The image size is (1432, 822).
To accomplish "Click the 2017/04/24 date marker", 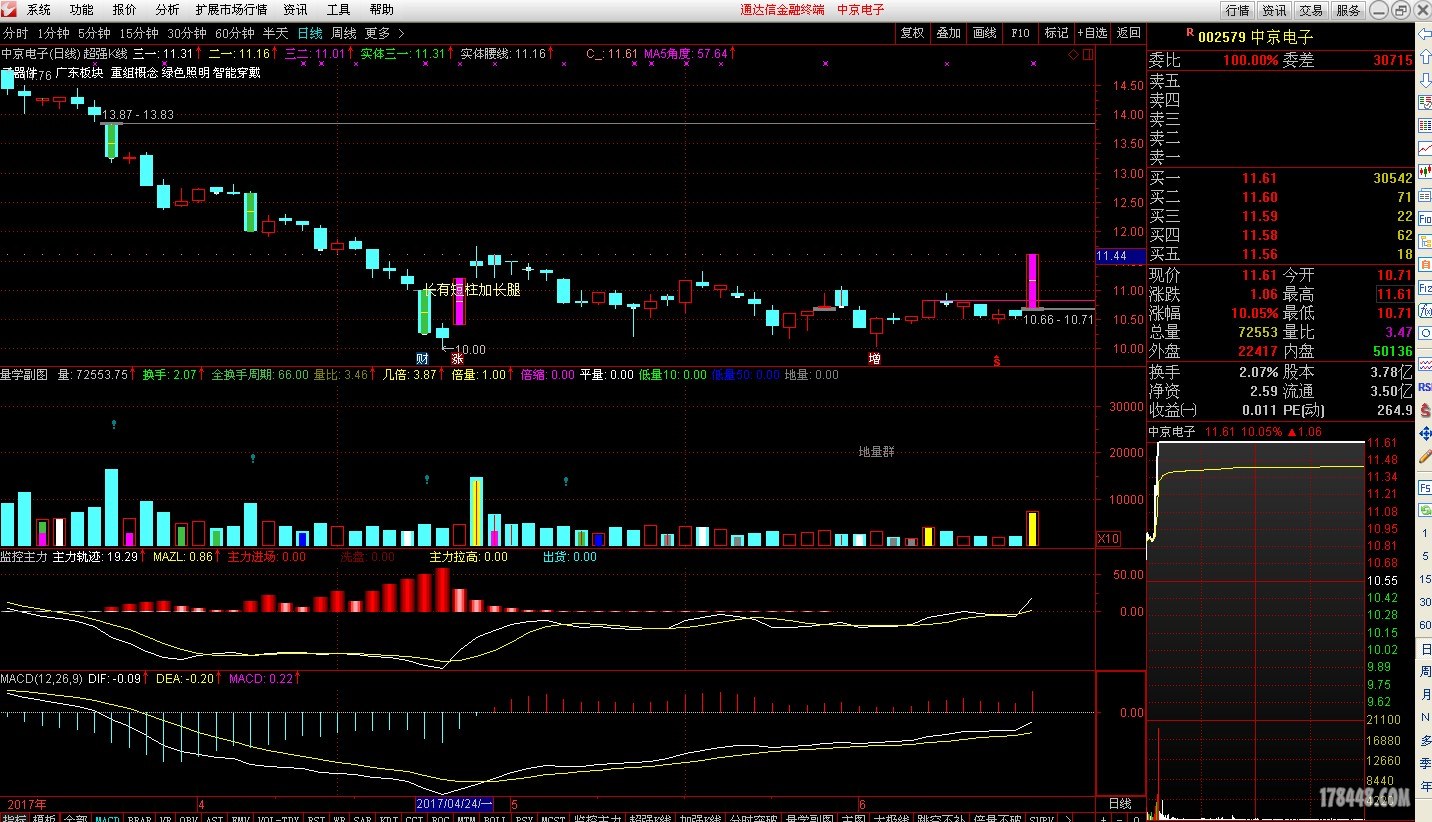I will pos(455,804).
